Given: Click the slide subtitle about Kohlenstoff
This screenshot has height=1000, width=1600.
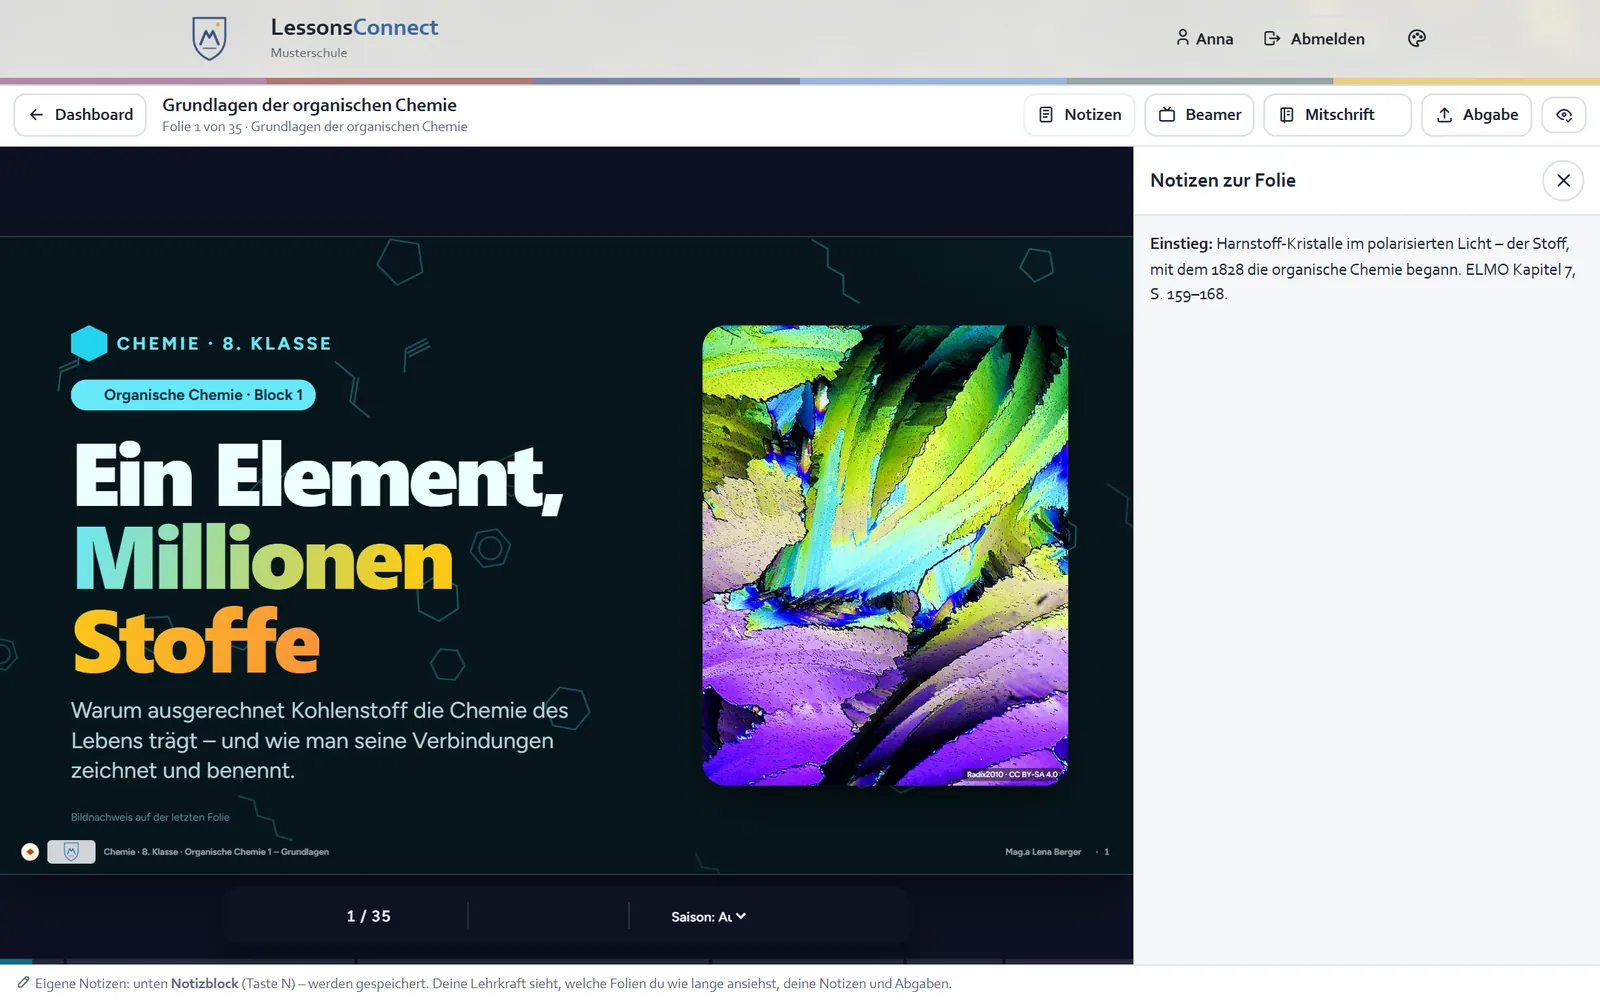Looking at the screenshot, I should (320, 740).
